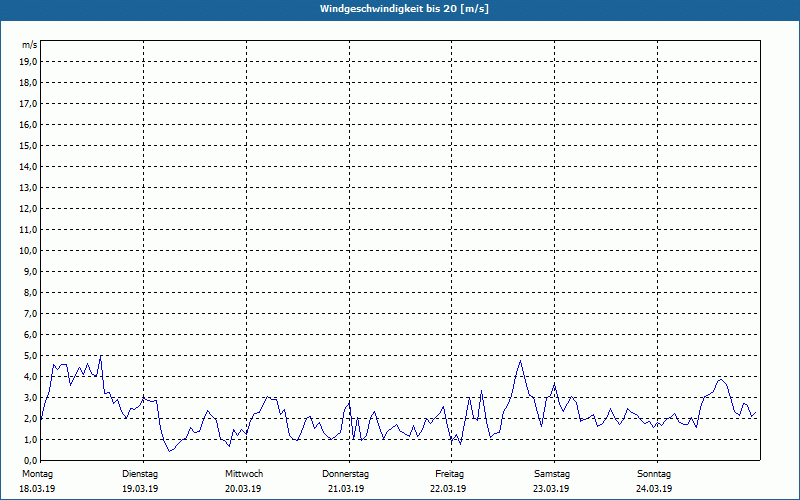
Task: Click the 9,0 y-axis label
Action: click(30, 271)
